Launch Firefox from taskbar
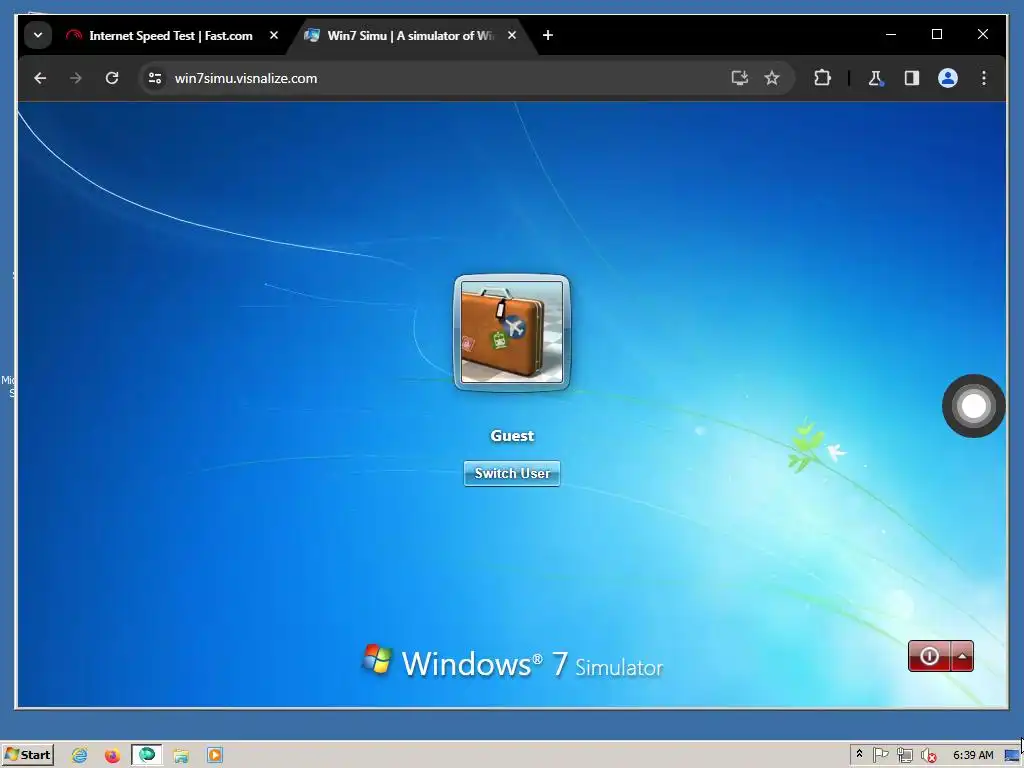 (112, 755)
